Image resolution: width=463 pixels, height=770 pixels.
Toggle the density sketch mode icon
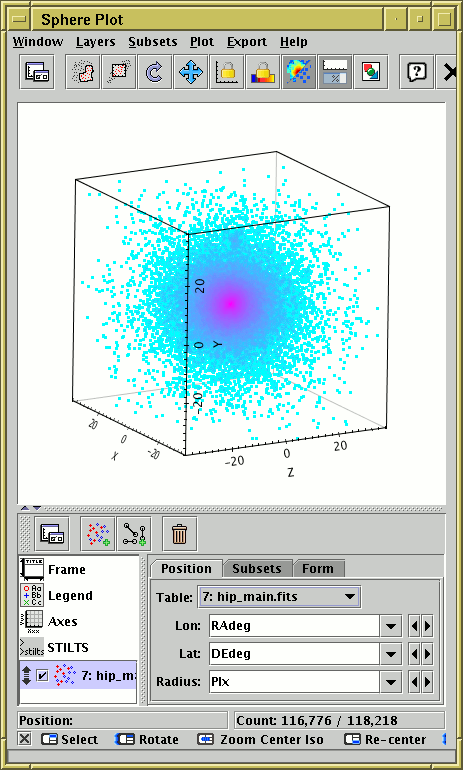tap(299, 72)
